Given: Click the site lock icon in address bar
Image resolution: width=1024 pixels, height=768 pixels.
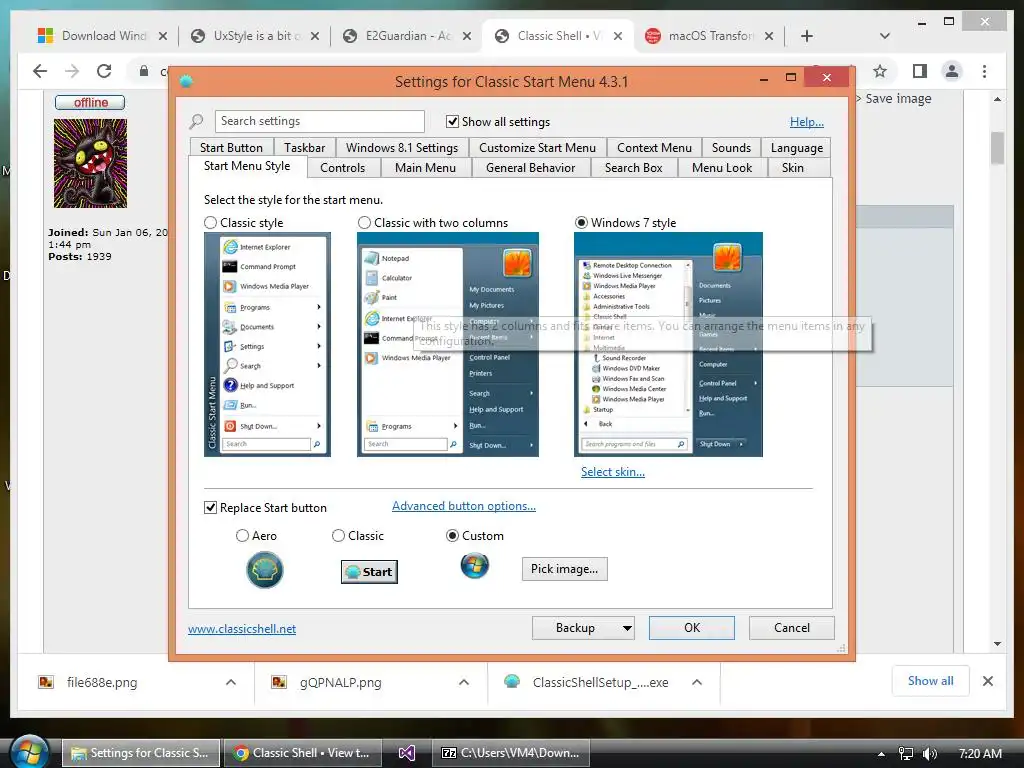Looking at the screenshot, I should click(x=144, y=71).
